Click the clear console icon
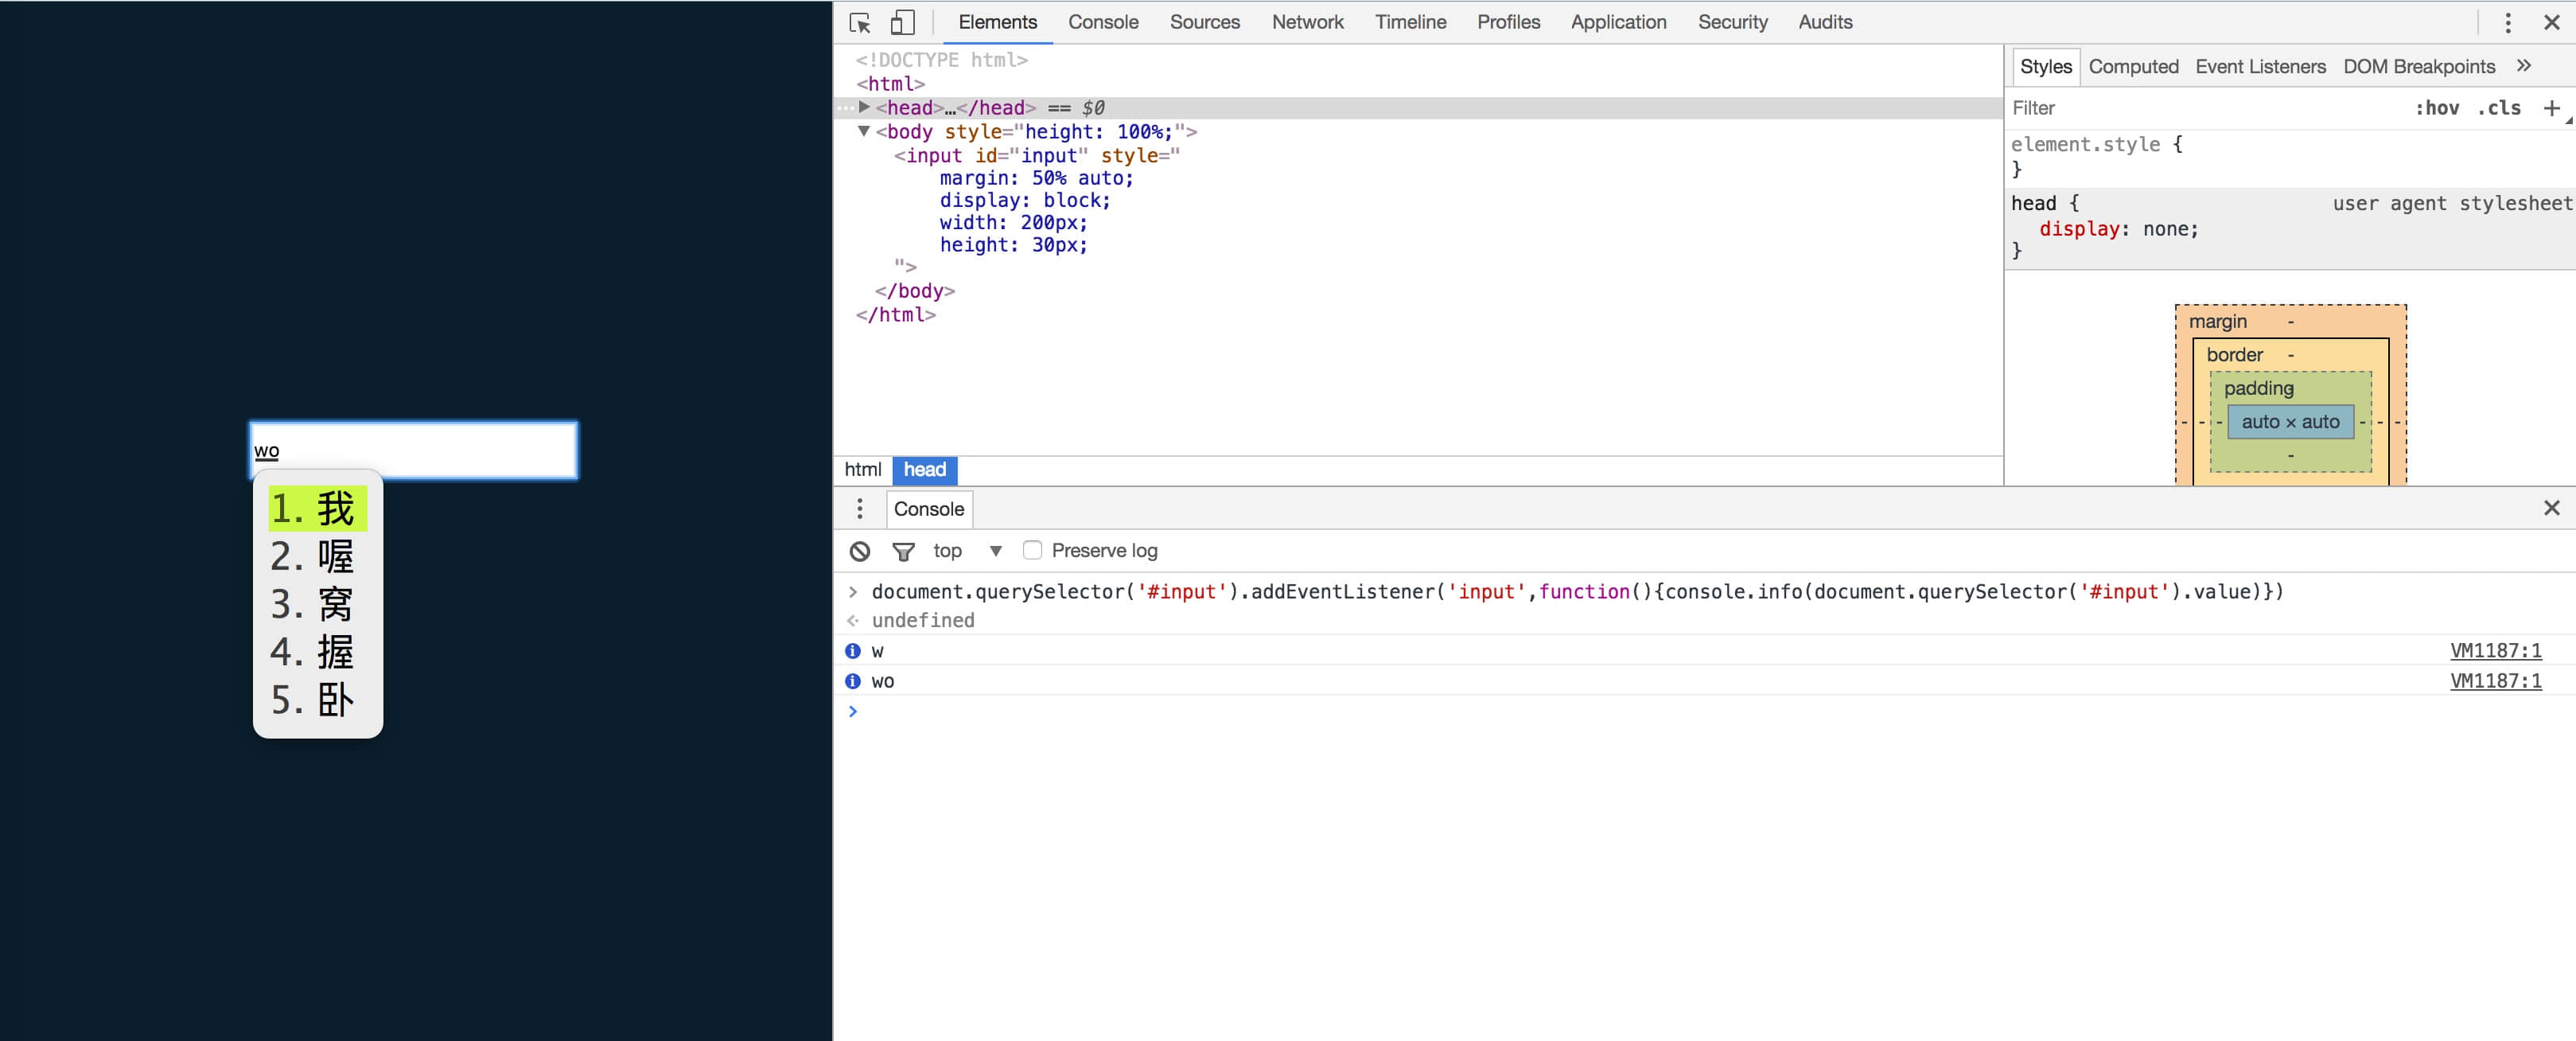2576x1041 pixels. (860, 551)
